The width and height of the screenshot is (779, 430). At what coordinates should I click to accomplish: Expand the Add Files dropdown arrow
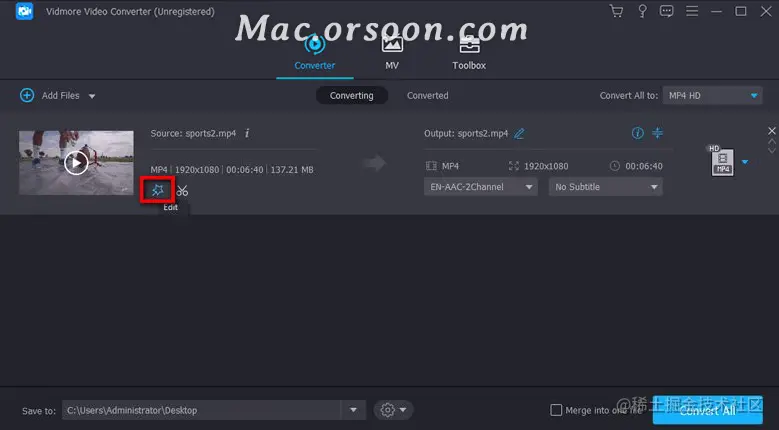(x=92, y=96)
